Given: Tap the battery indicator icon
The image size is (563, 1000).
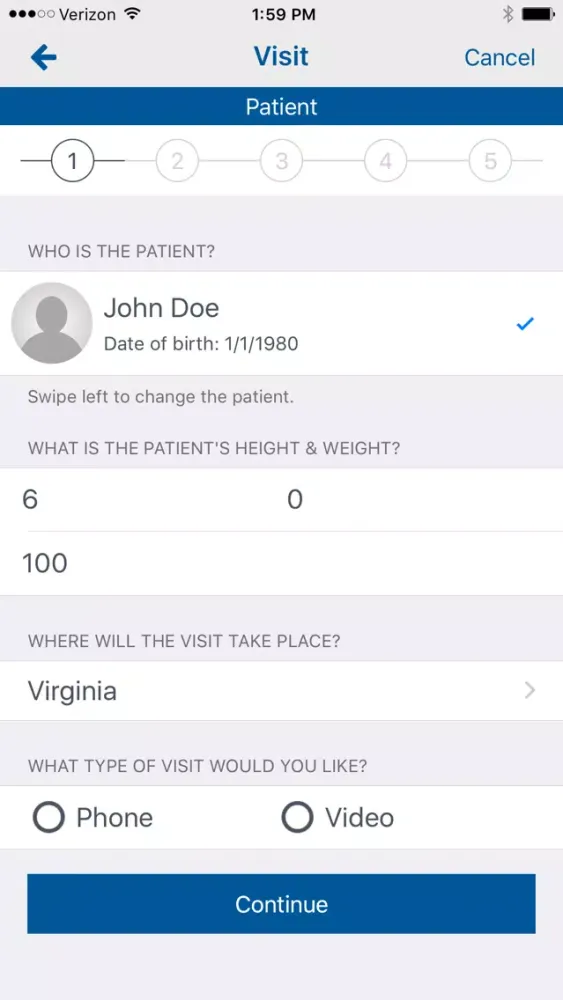Looking at the screenshot, I should coord(538,14).
